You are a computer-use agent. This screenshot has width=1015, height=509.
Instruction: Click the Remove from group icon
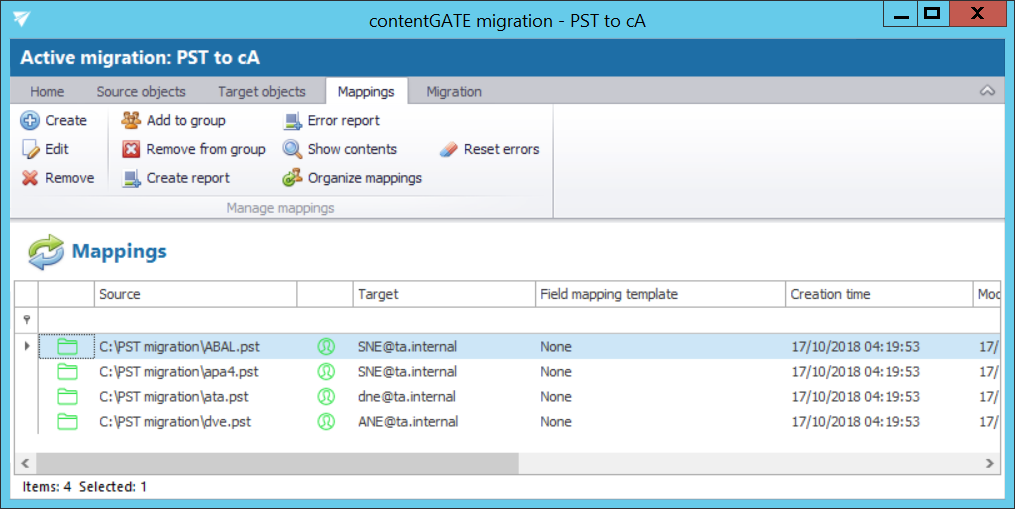[131, 150]
